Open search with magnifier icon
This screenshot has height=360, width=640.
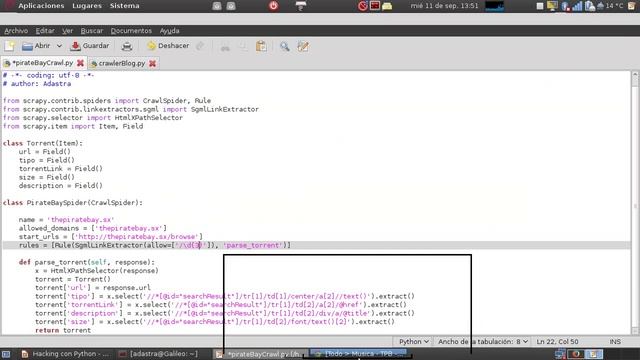pyautogui.click(x=284, y=47)
